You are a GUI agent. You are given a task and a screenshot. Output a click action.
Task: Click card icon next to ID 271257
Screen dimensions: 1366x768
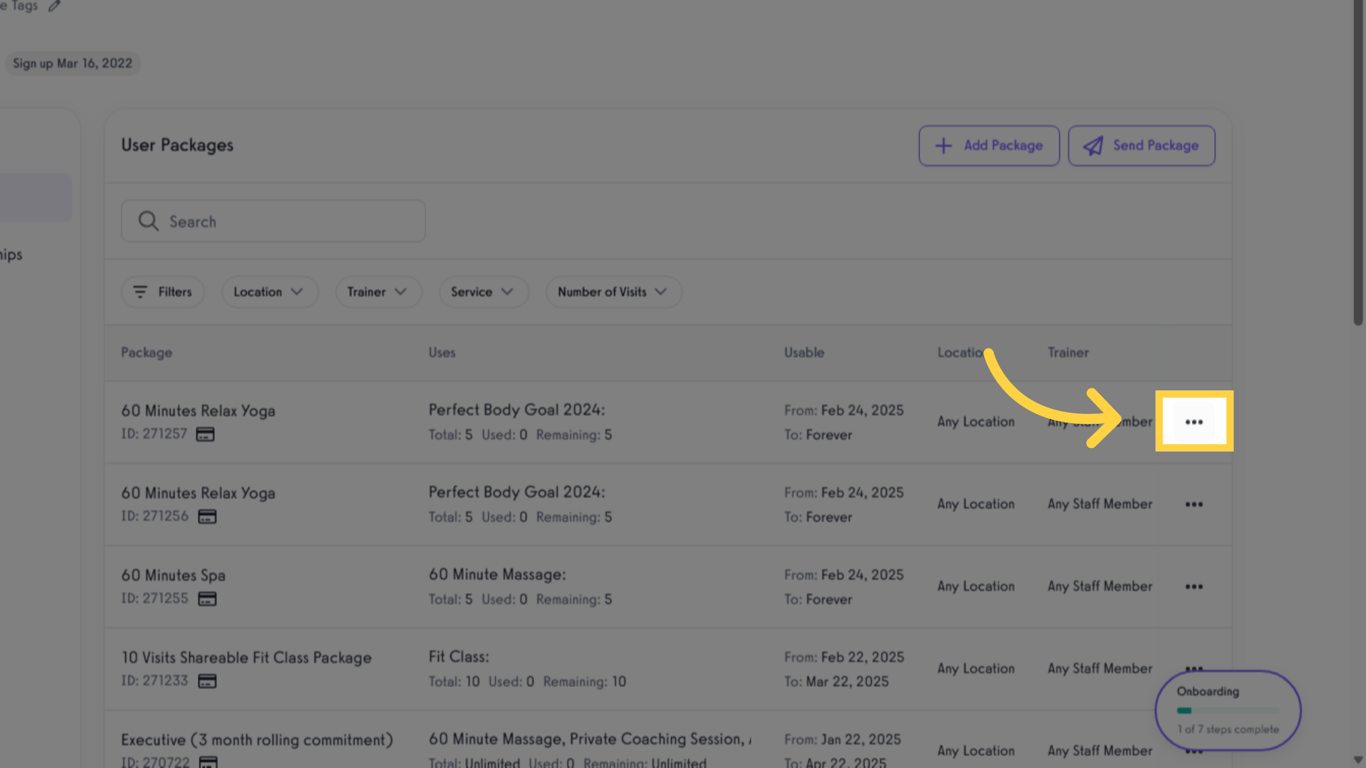[x=205, y=435]
